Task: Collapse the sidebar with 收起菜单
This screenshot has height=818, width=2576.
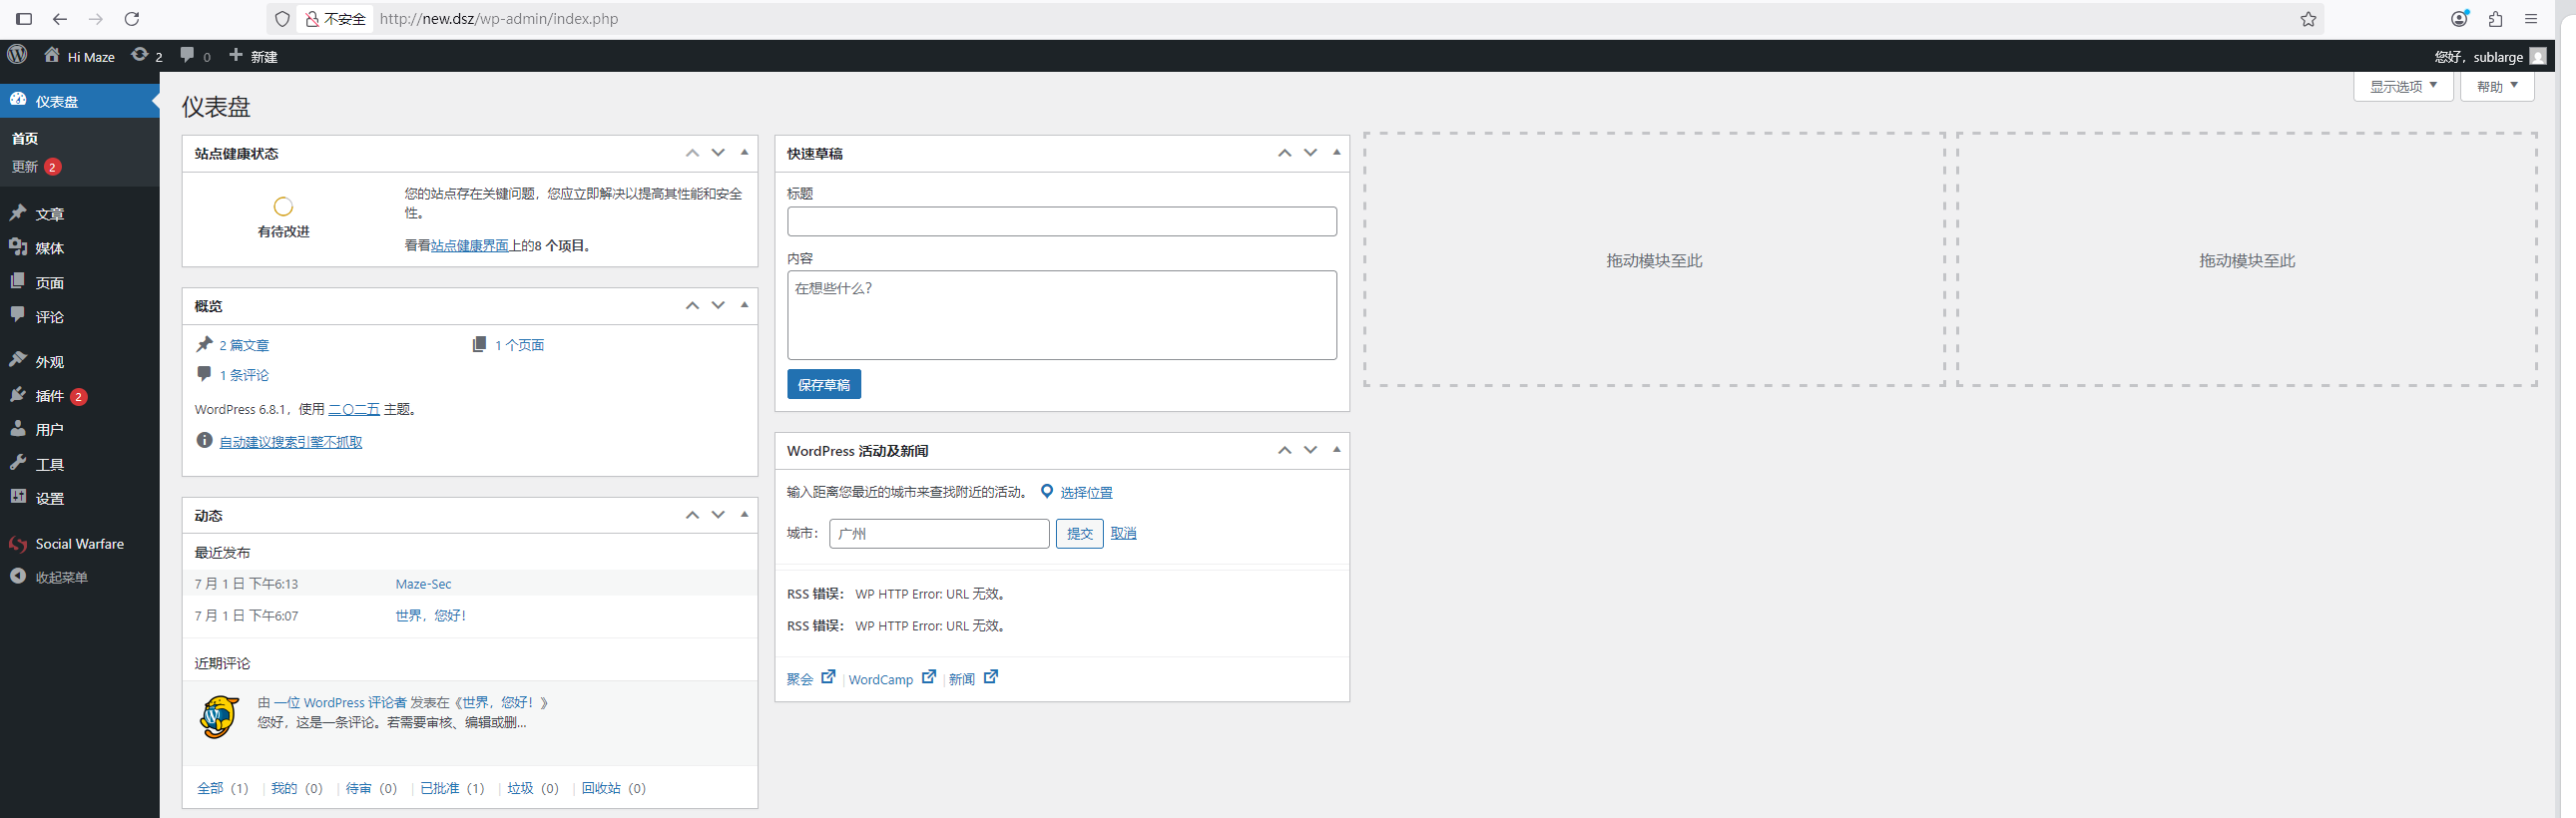Action: (x=61, y=578)
